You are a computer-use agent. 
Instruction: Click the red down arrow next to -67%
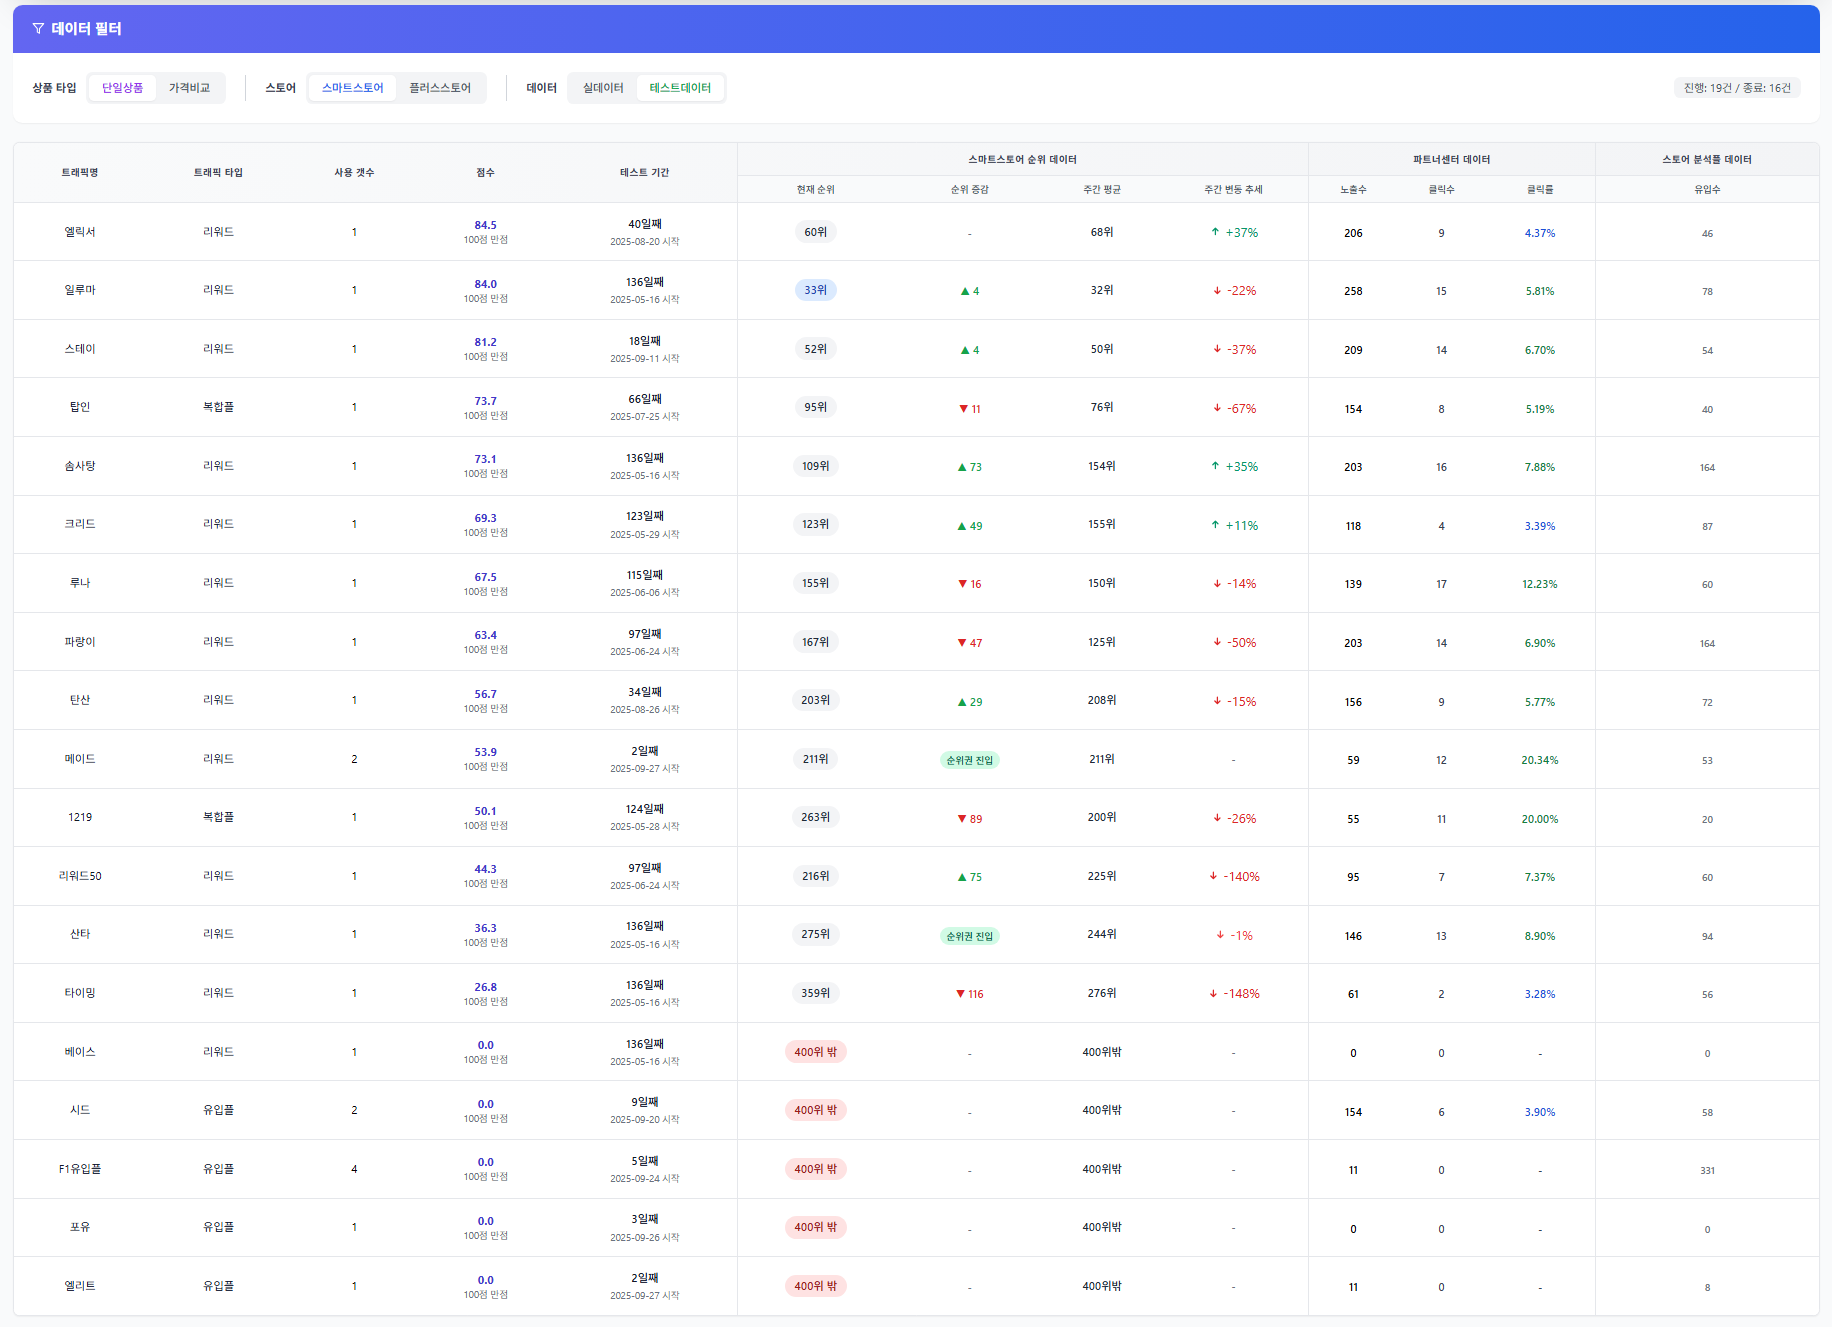[1217, 408]
